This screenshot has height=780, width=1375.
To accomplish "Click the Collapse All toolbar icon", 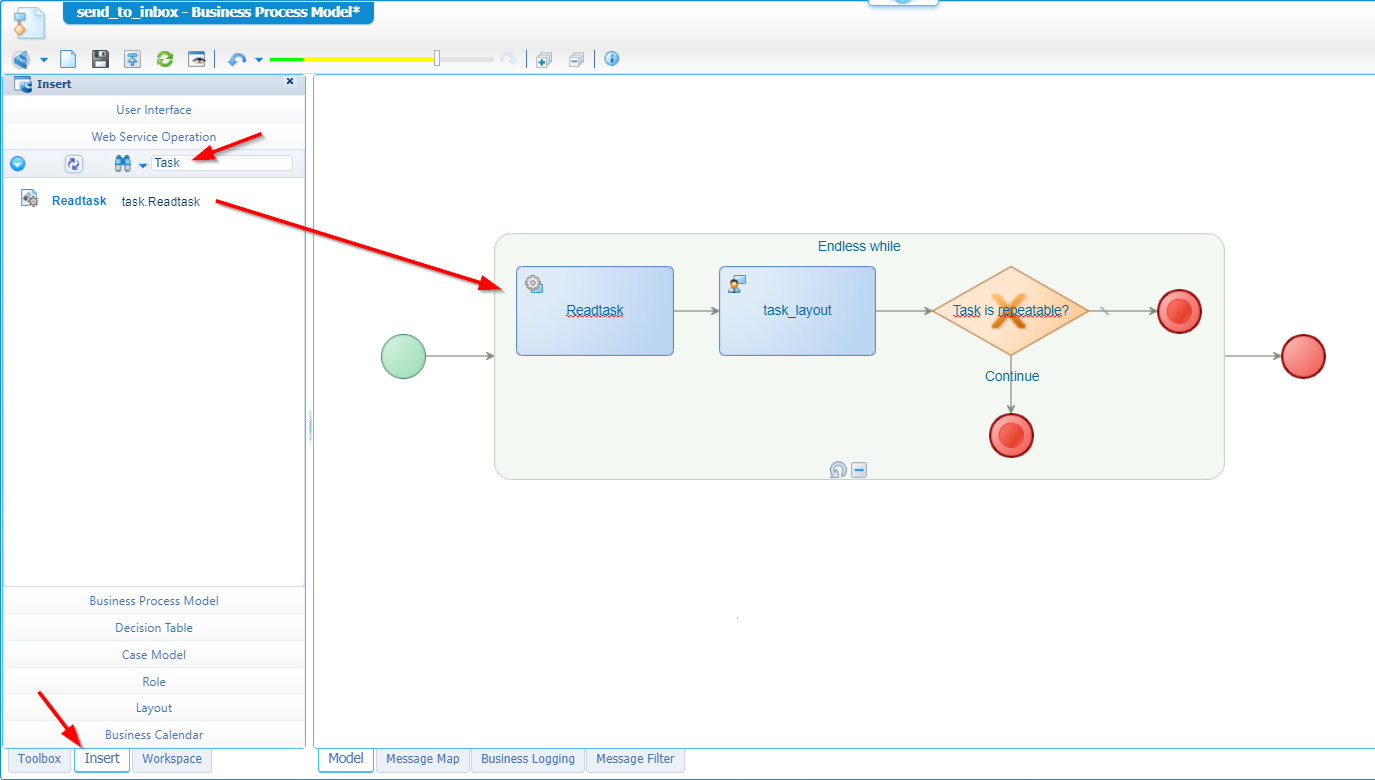I will coord(576,59).
